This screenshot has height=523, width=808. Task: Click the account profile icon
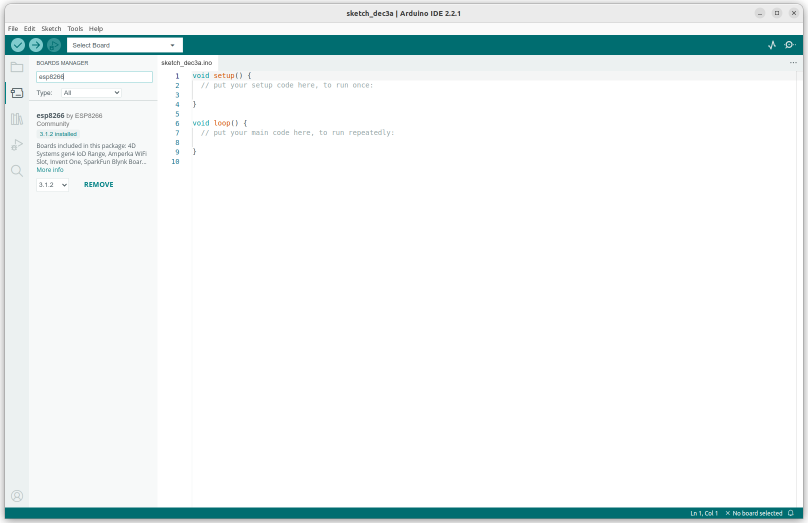coord(16,495)
